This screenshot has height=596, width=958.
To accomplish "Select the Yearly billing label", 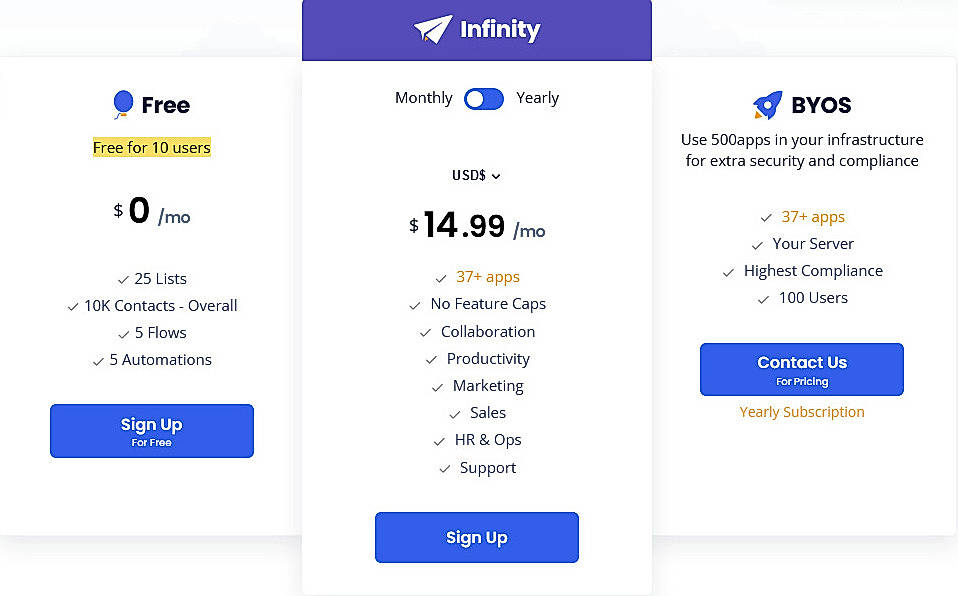I will 537,98.
